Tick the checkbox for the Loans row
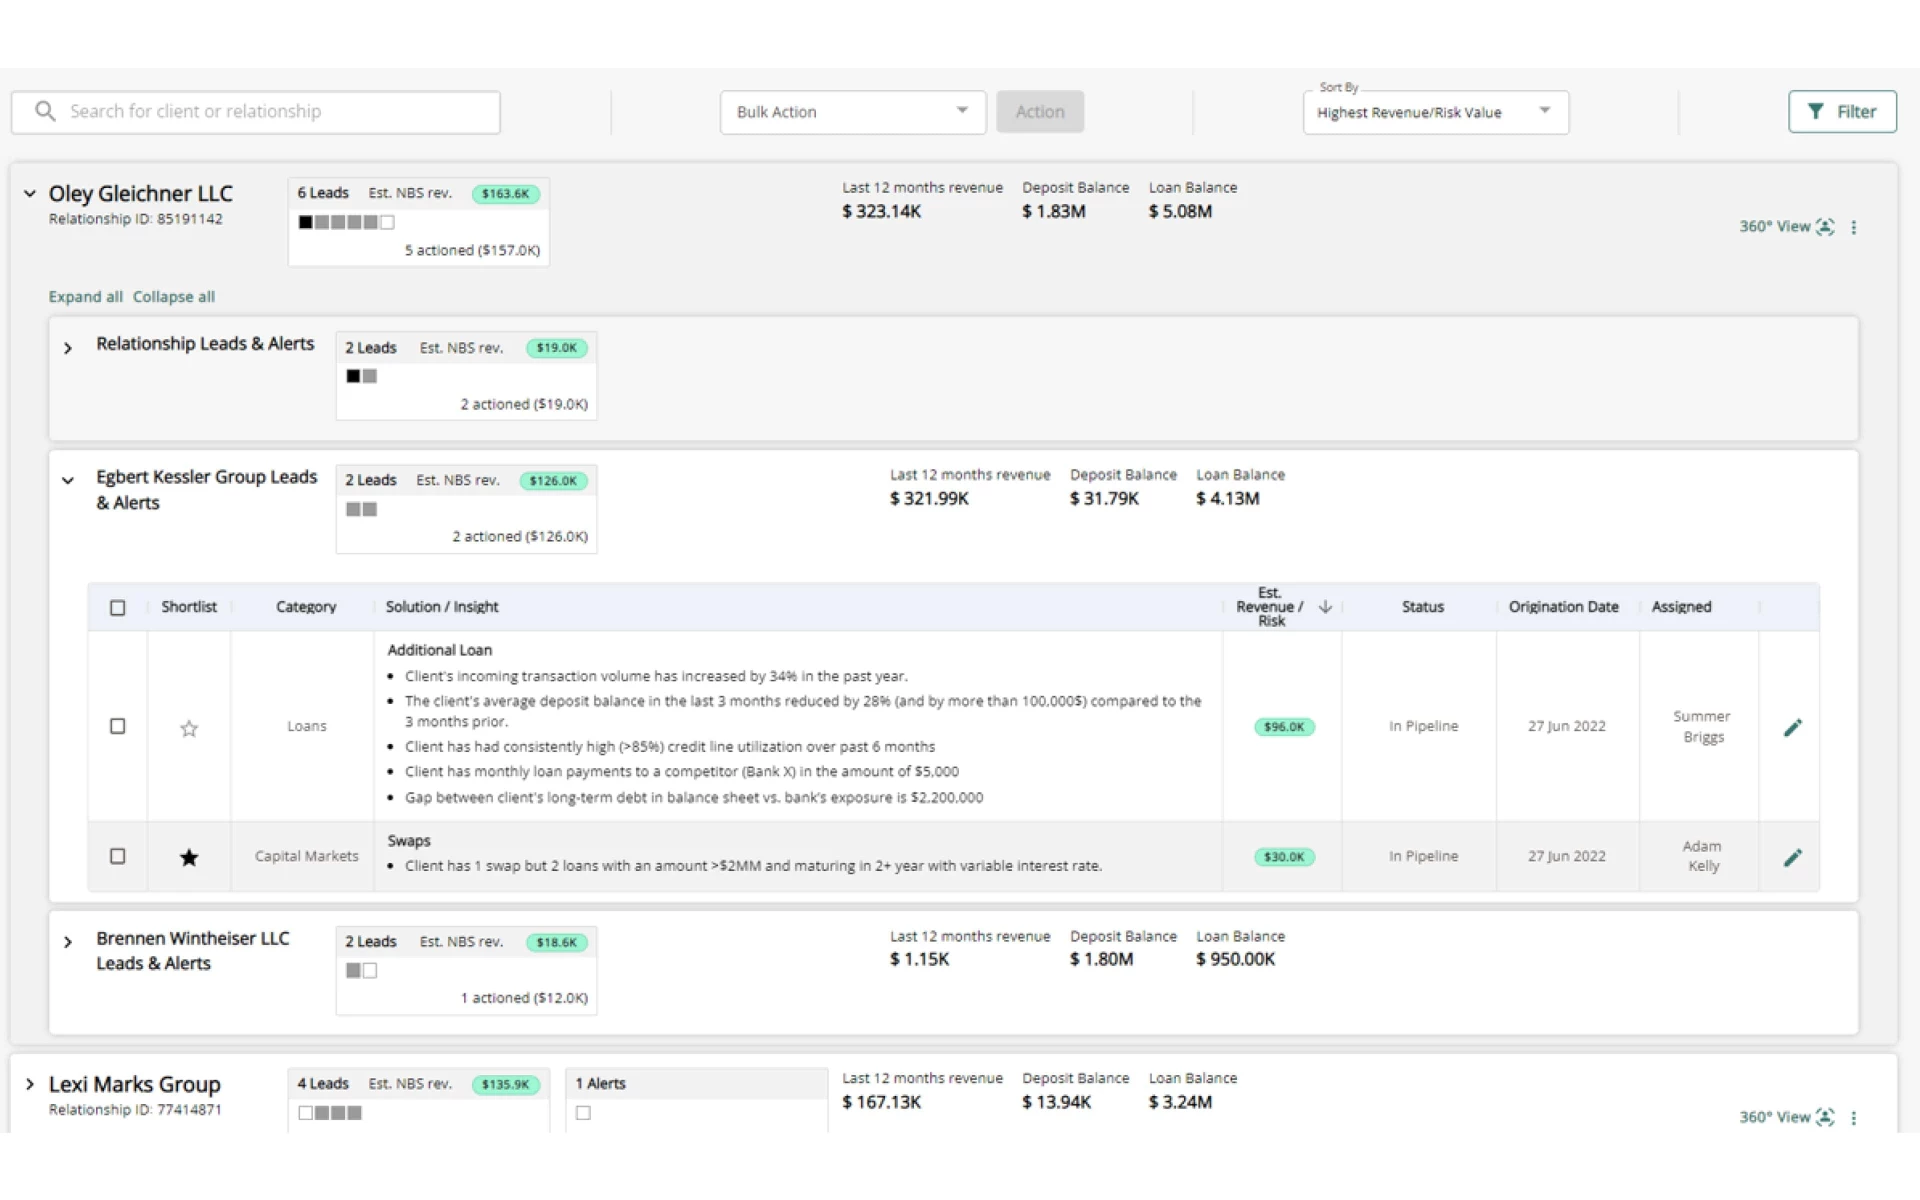 [118, 726]
